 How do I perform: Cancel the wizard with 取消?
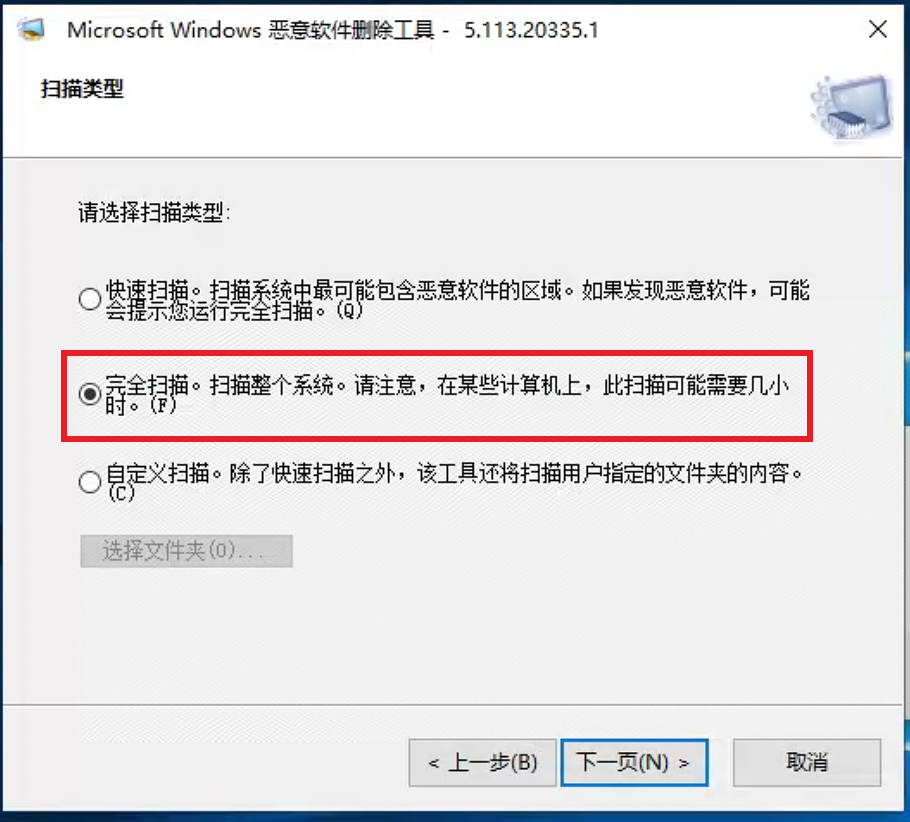(807, 762)
